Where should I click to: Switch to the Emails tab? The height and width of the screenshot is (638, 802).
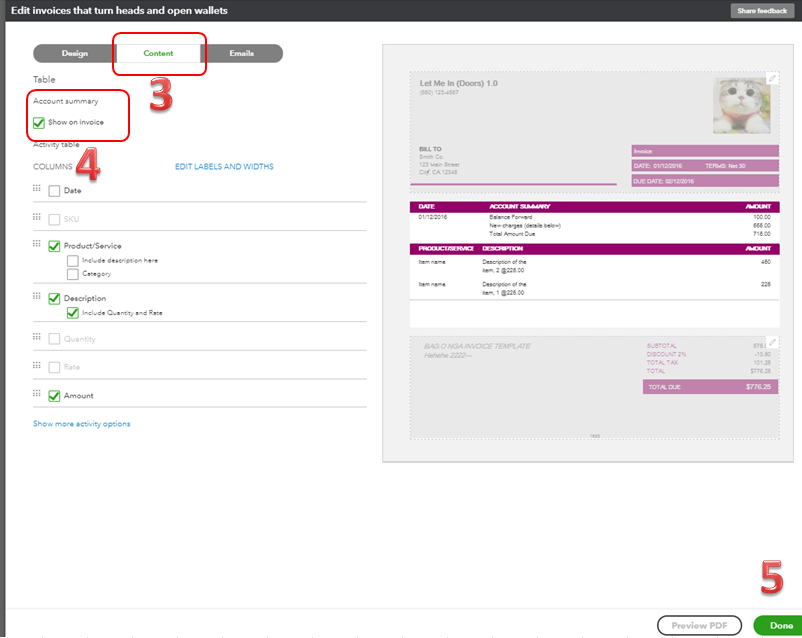coord(240,53)
